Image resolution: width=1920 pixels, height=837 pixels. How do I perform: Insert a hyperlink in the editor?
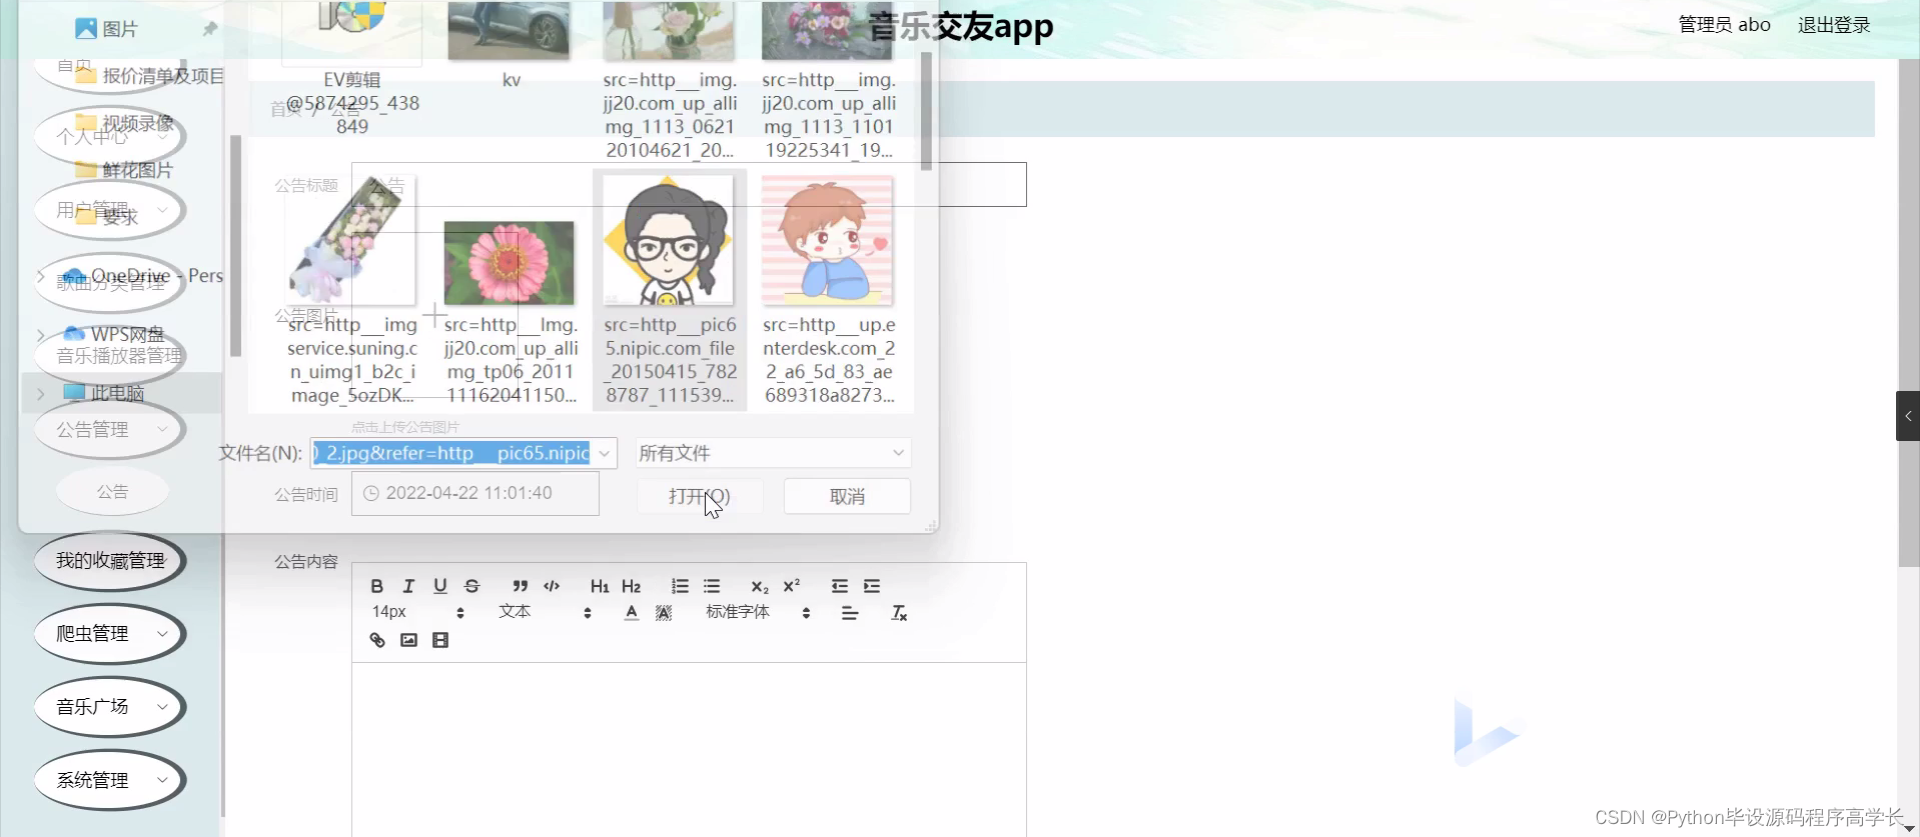pos(377,640)
